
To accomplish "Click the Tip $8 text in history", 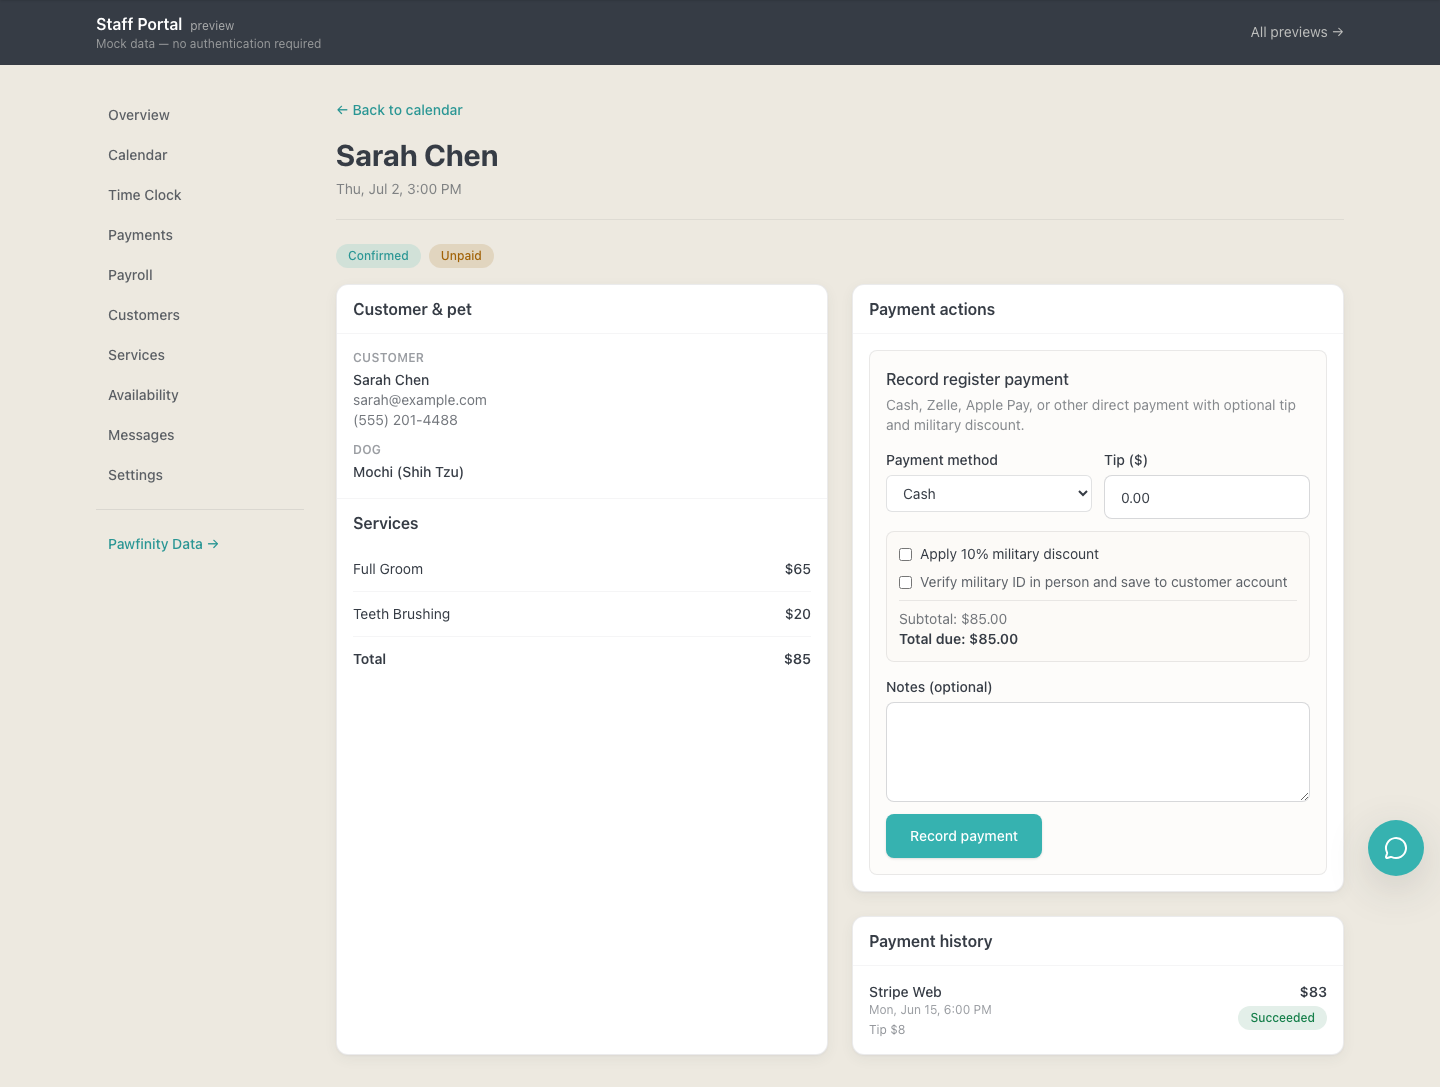I will click(x=887, y=1030).
